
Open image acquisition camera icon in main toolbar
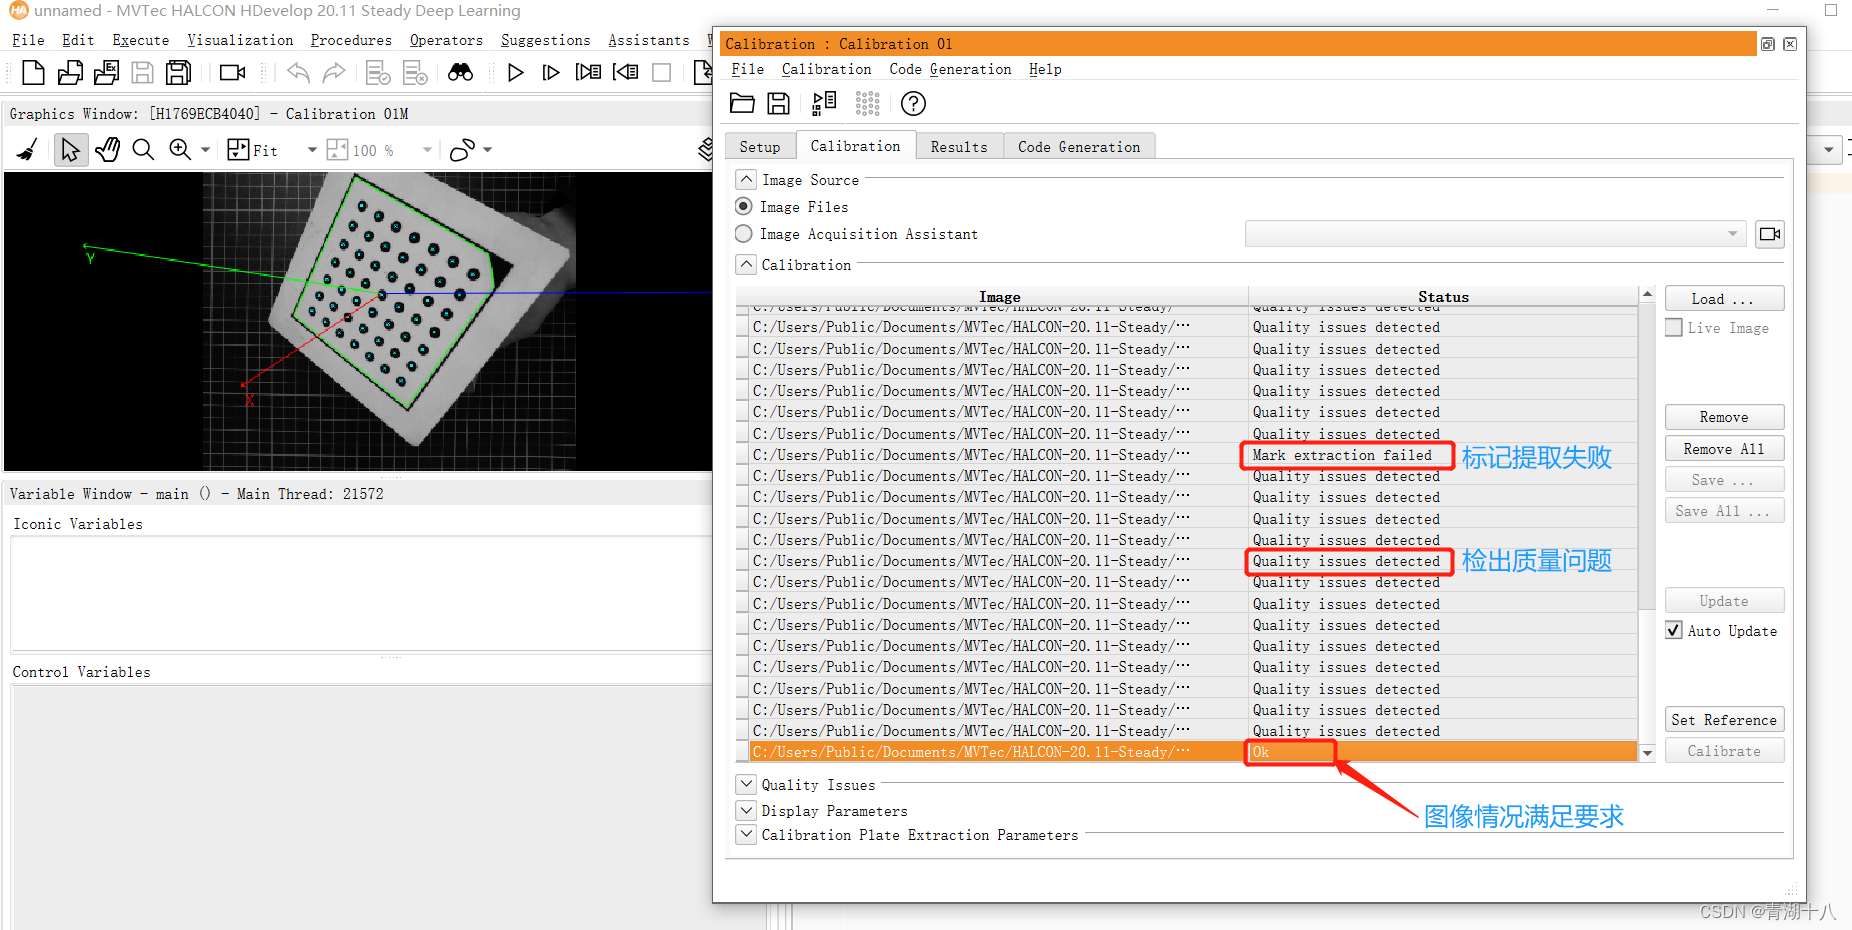click(x=233, y=73)
